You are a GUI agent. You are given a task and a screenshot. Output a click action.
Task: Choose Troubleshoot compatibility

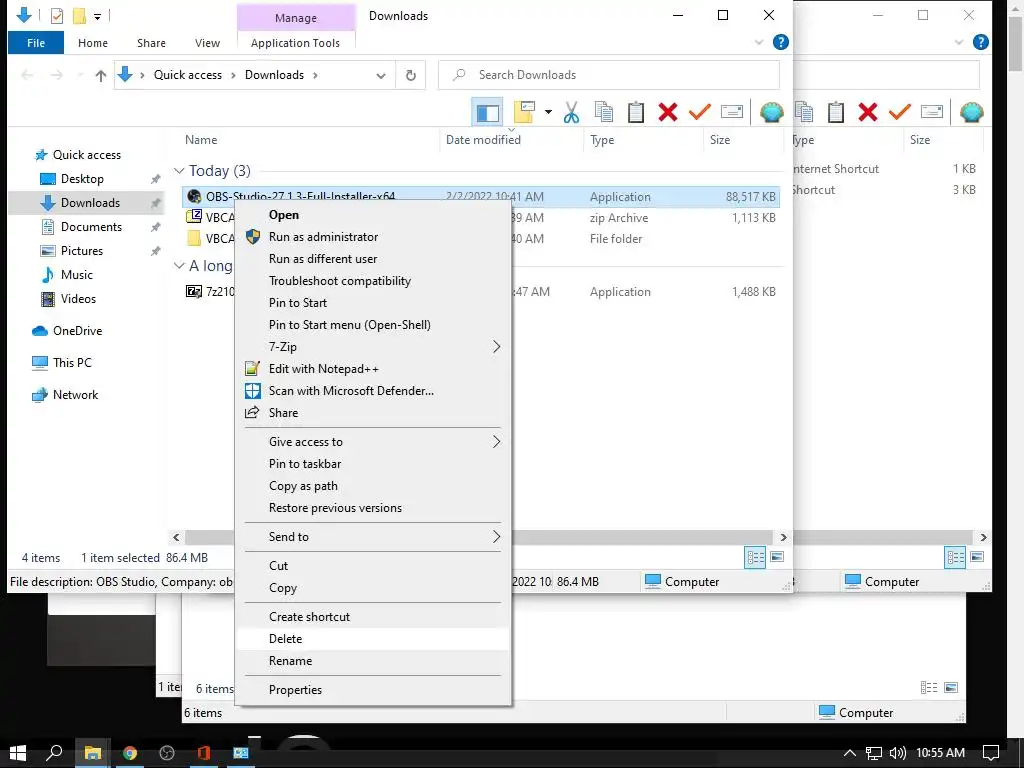(x=372, y=281)
